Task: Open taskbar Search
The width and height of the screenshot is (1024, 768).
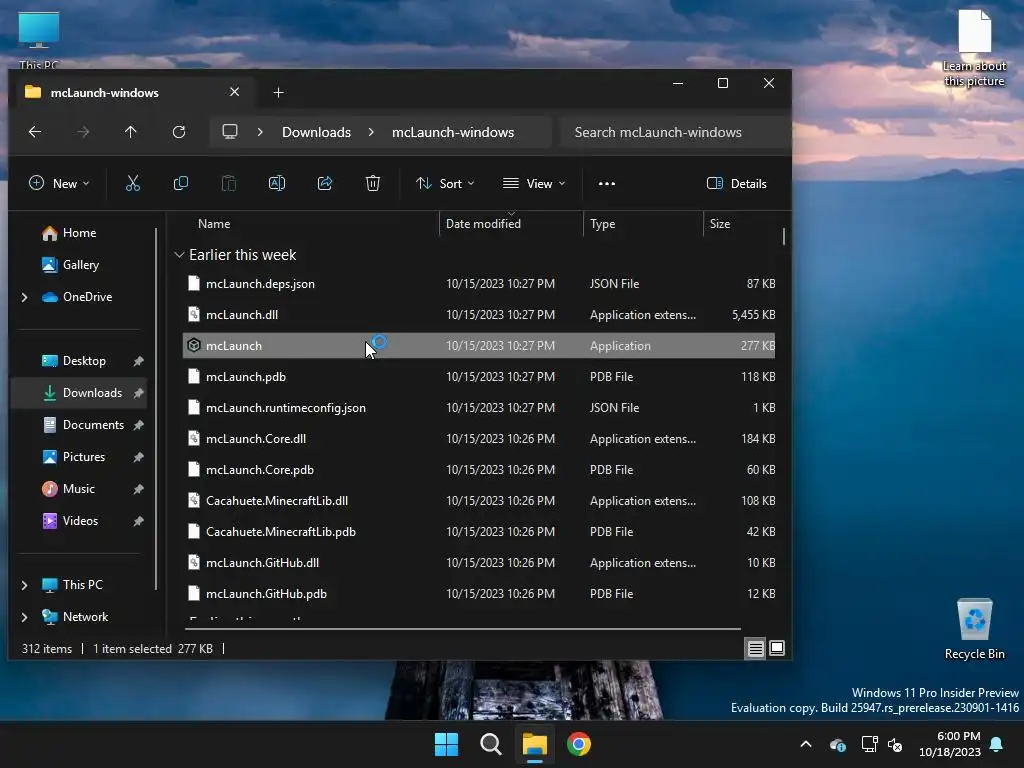Action: tap(490, 744)
